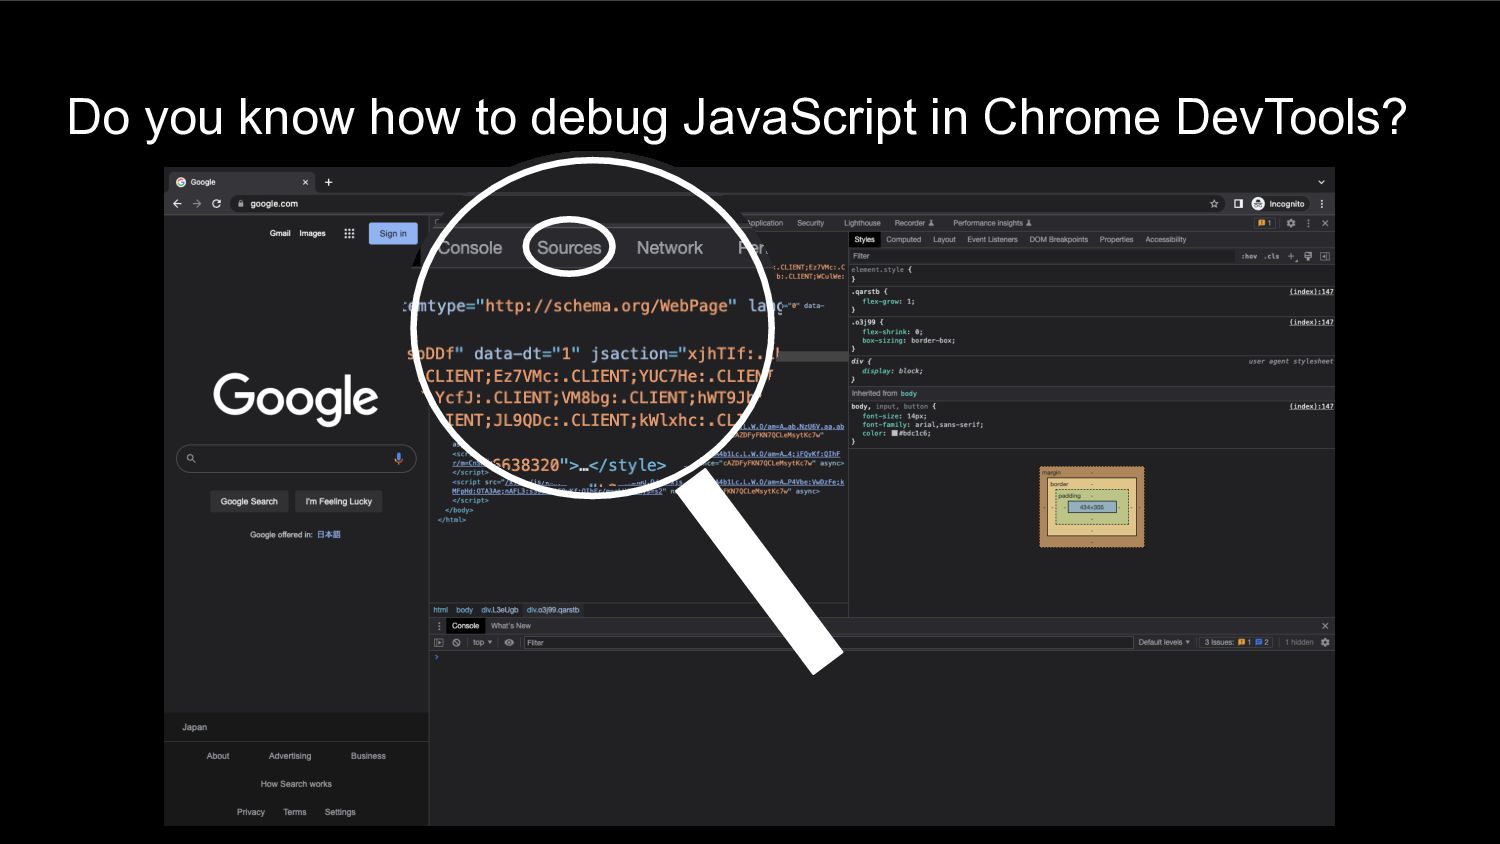
Task: Click the lock icon beside google.com
Action: click(x=241, y=204)
